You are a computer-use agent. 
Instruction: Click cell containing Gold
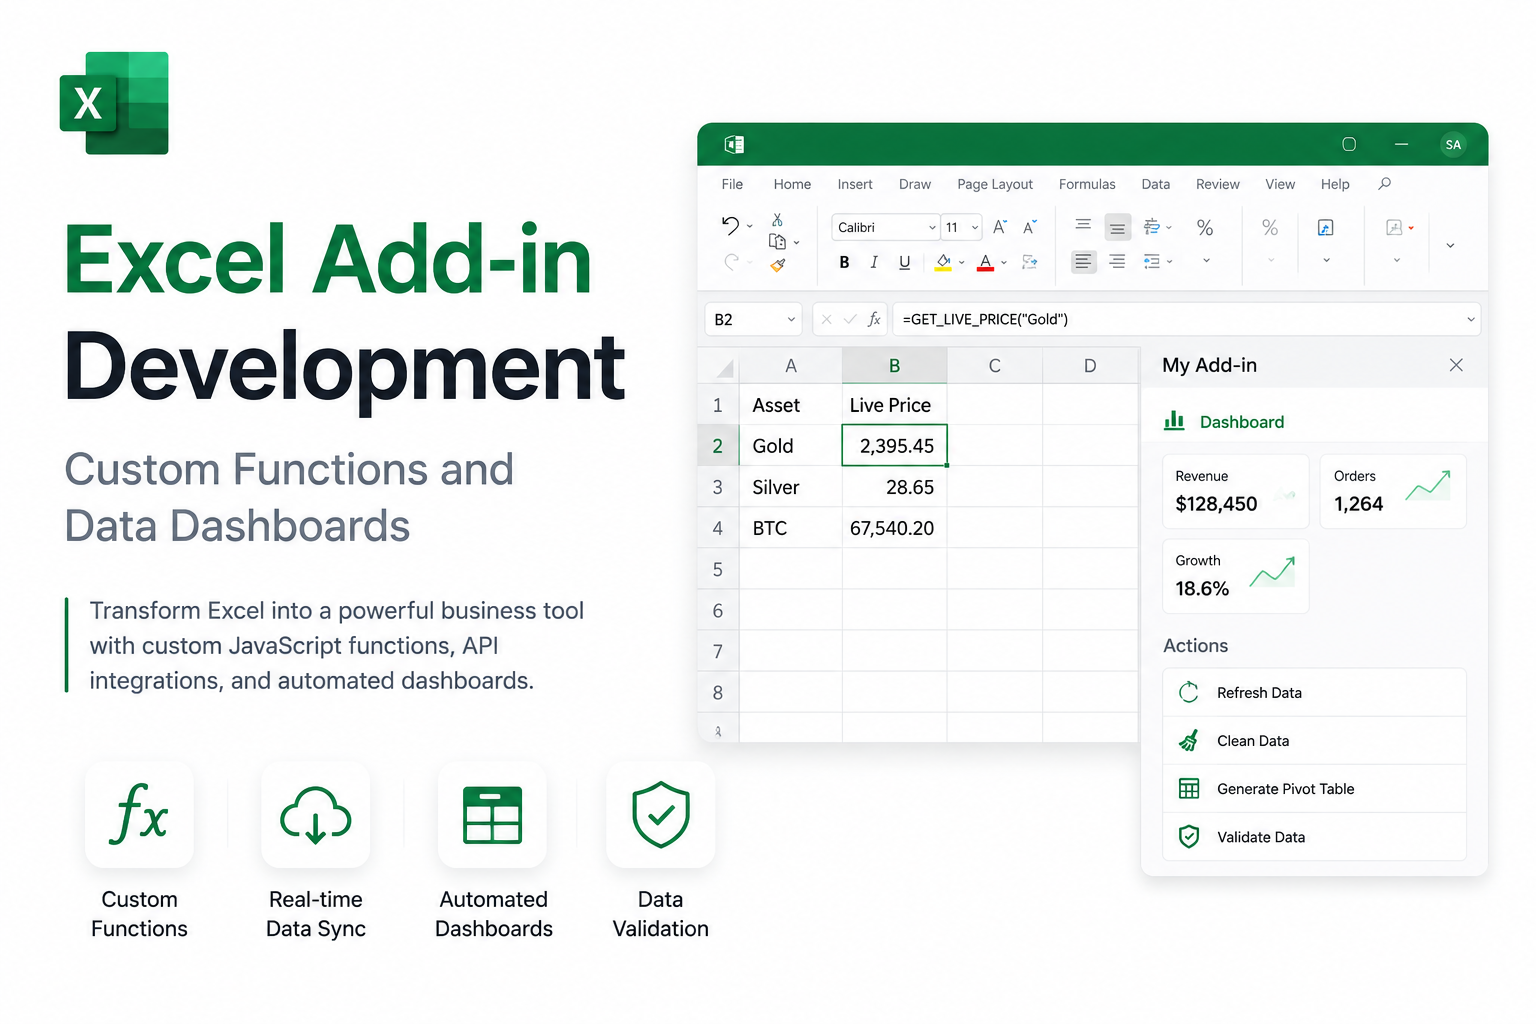point(790,446)
